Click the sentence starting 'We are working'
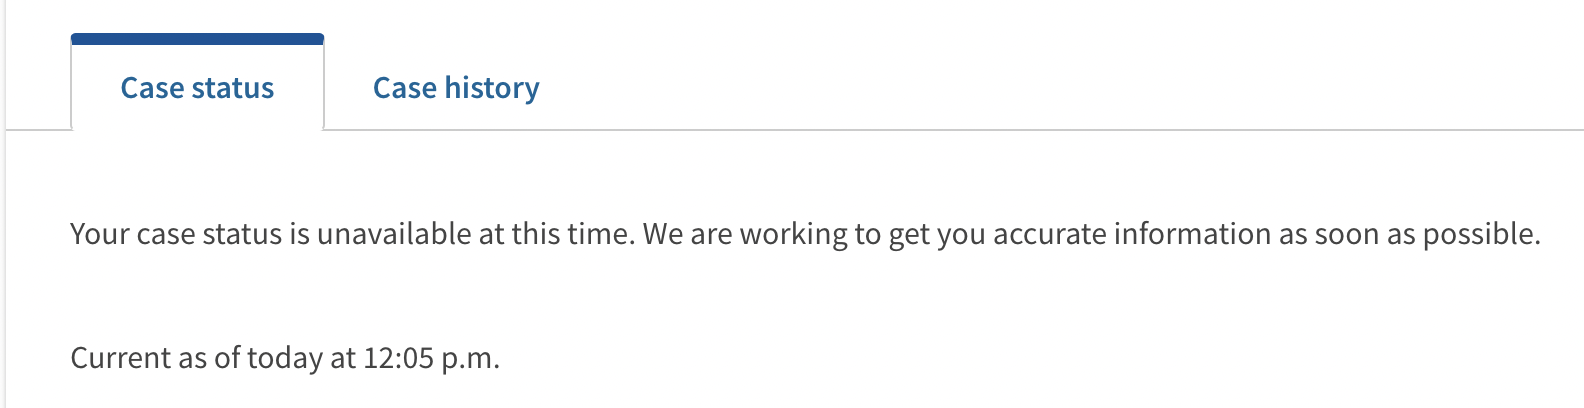 (1090, 234)
